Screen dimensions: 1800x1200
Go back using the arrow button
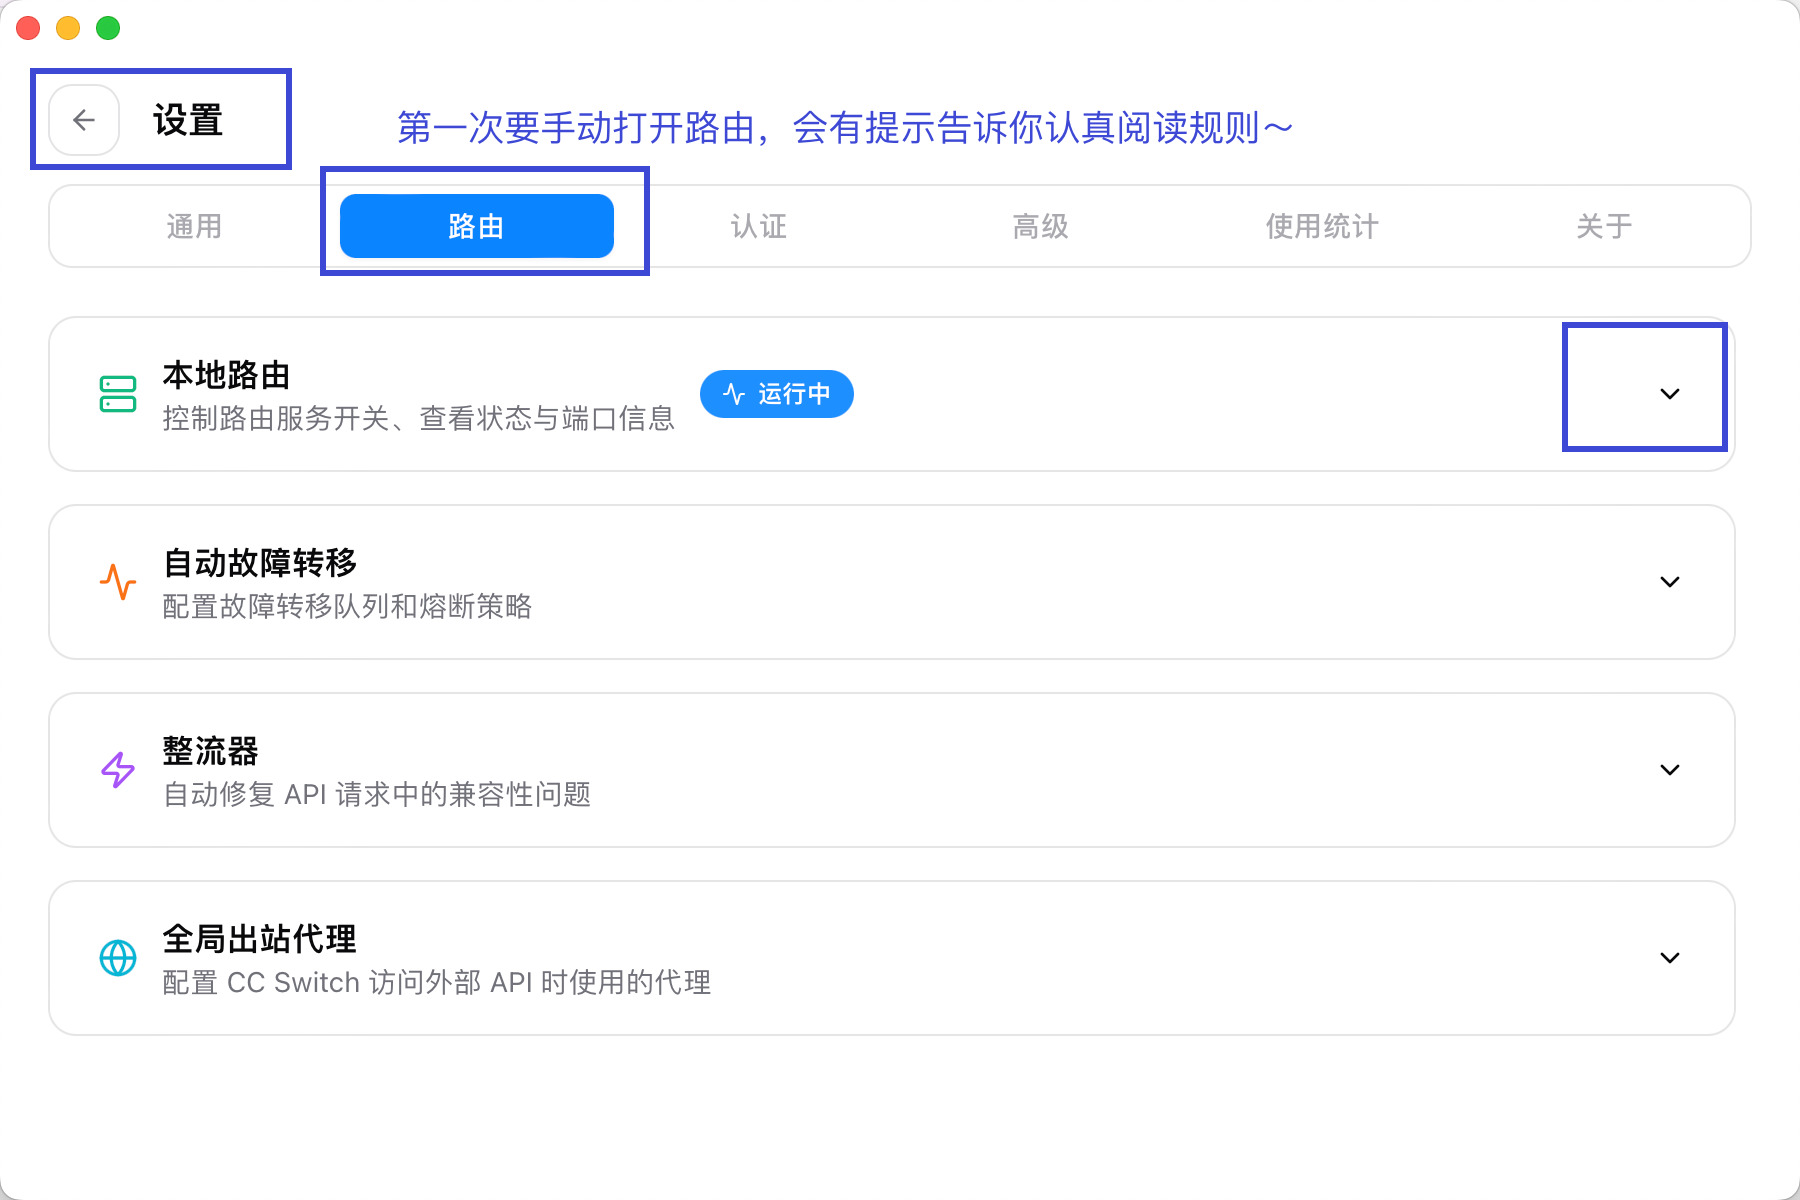coord(84,120)
